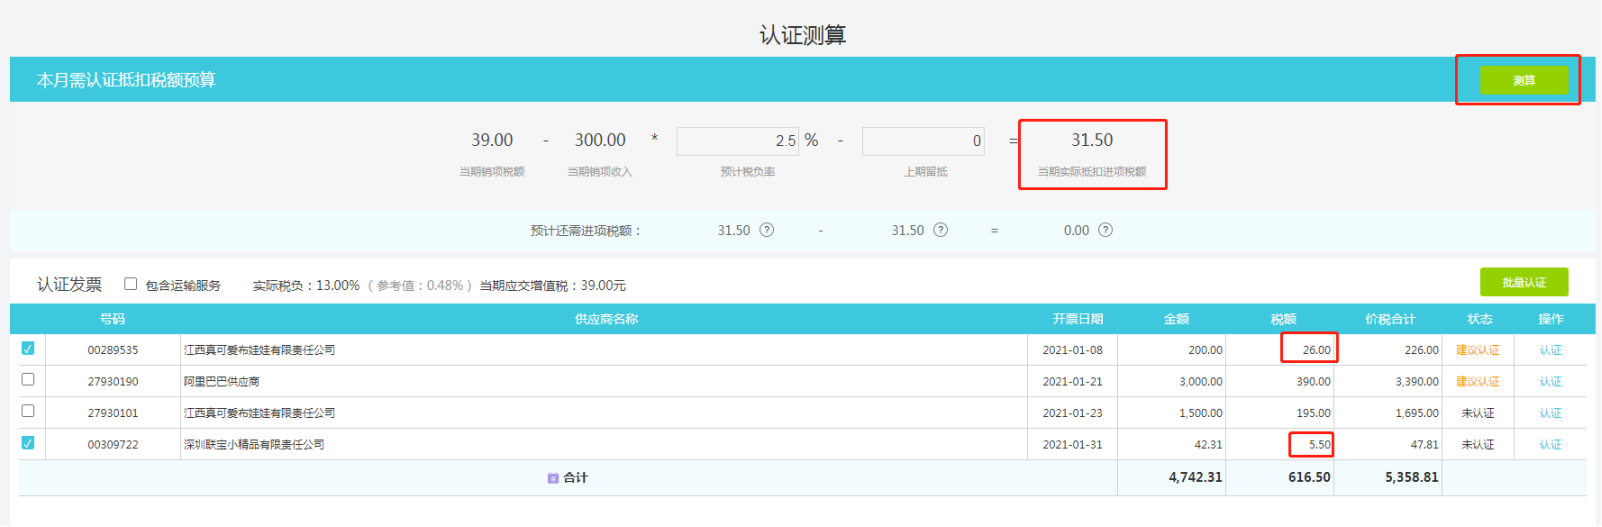Click tax amount 5.50 cell

[1280, 445]
